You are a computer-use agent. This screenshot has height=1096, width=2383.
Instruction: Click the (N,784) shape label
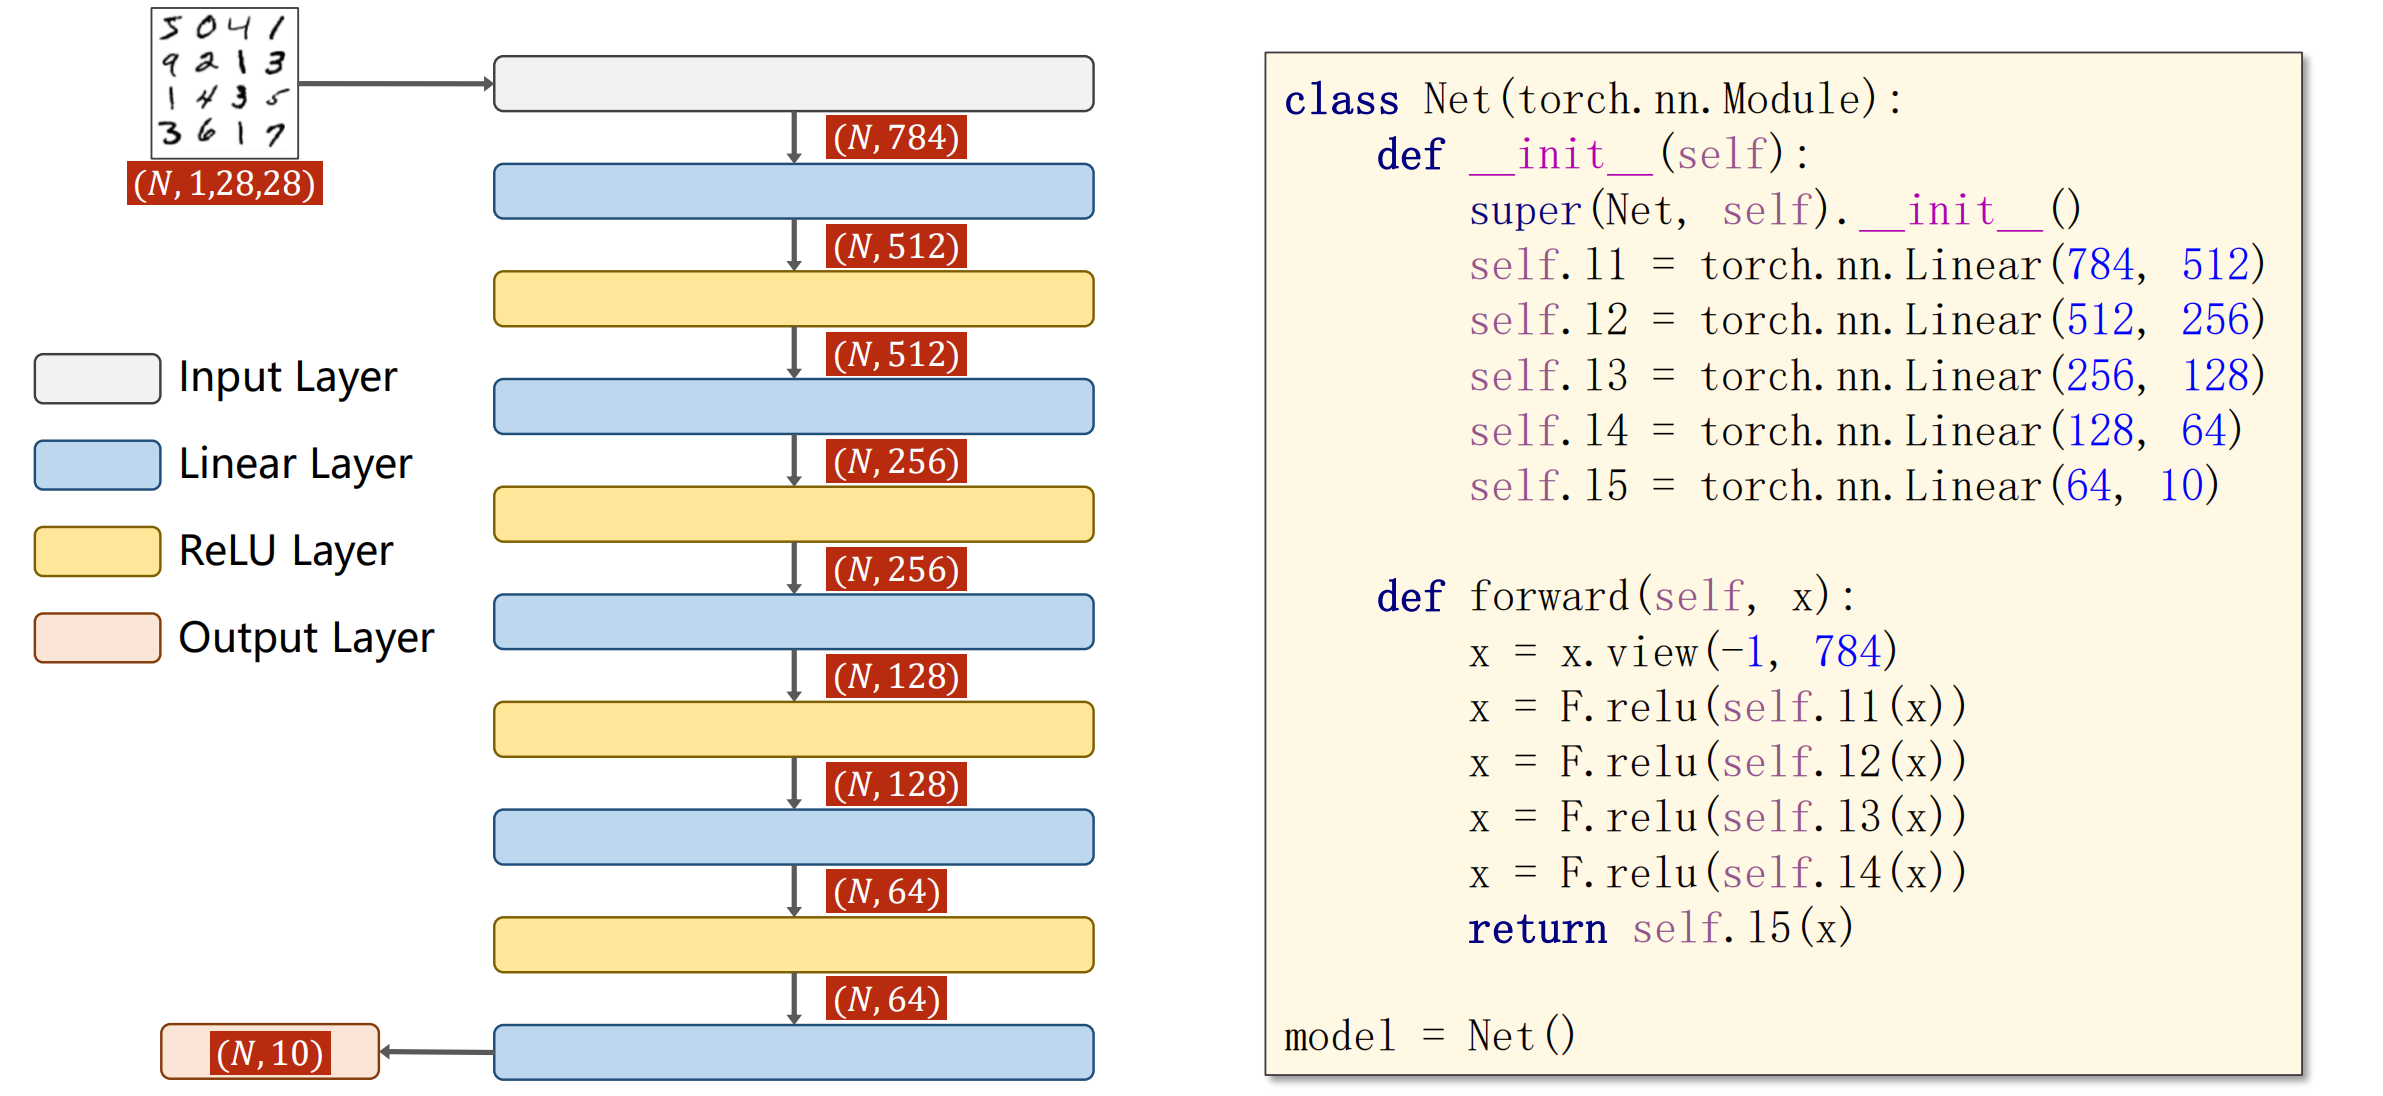coord(896,137)
